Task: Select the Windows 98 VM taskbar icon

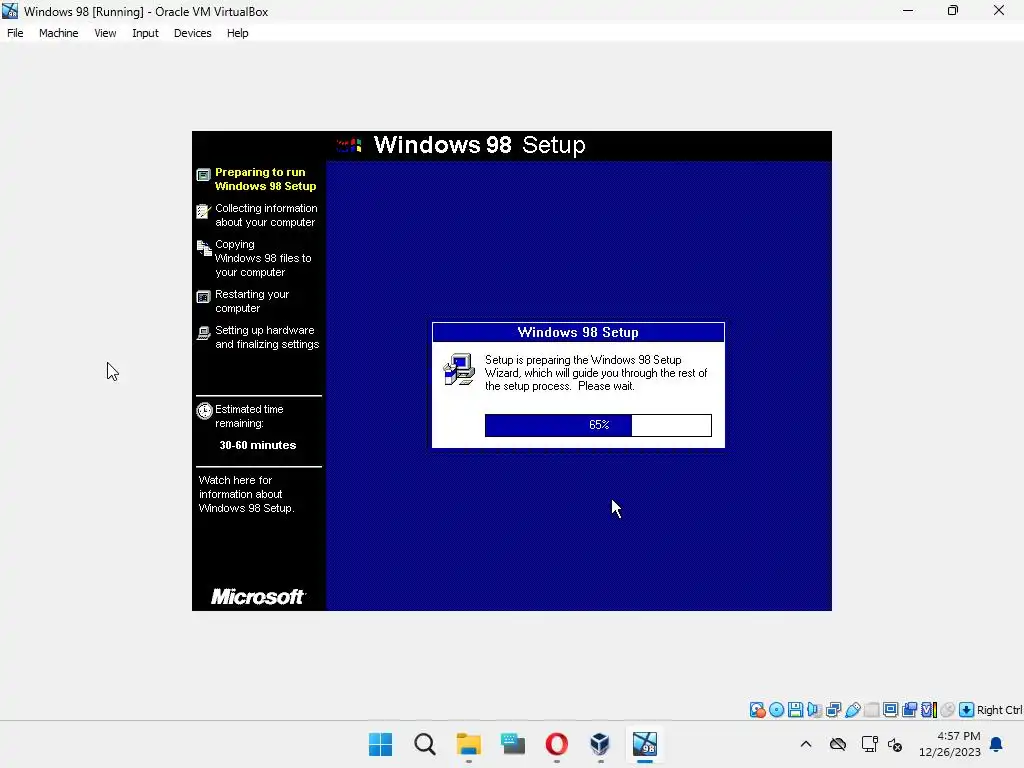Action: pyautogui.click(x=645, y=744)
